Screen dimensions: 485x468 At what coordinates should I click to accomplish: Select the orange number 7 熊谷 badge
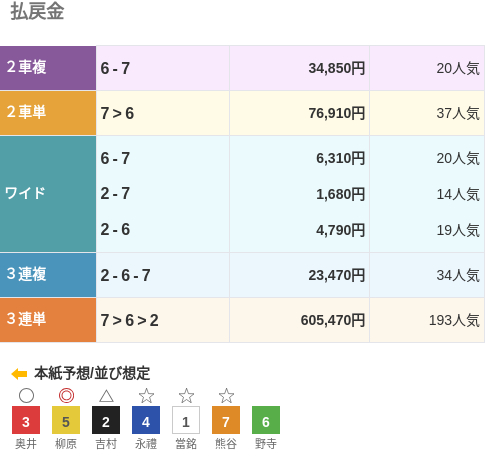(226, 420)
